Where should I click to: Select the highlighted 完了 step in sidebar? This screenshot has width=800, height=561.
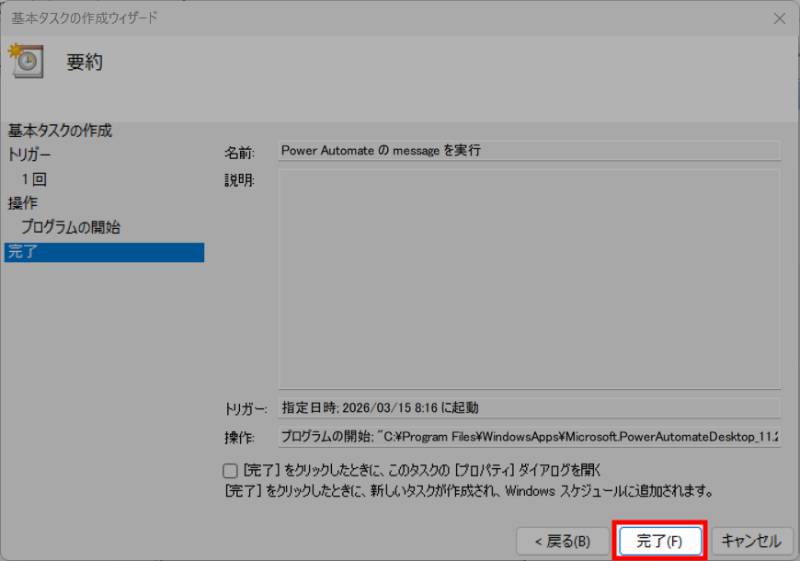click(104, 252)
